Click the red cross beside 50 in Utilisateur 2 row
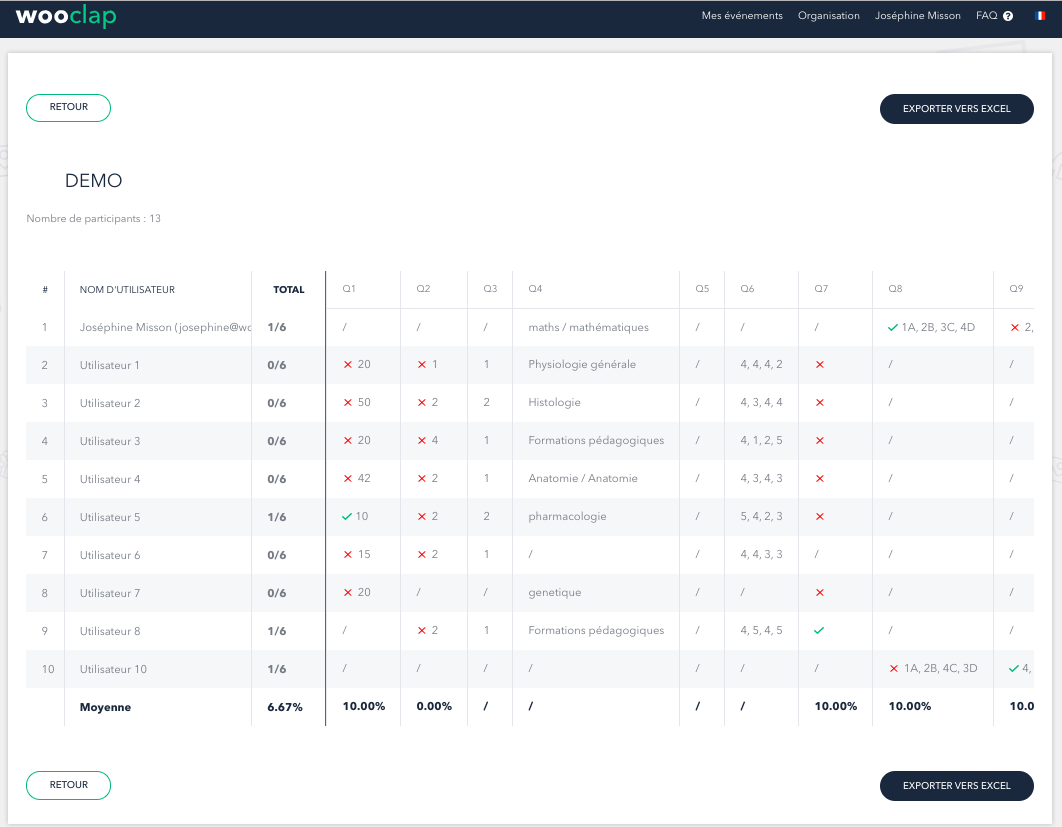1062x827 pixels. pos(347,402)
